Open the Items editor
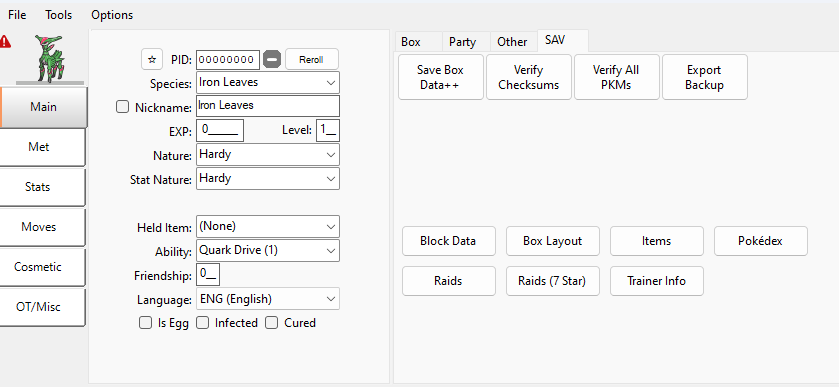 (657, 241)
